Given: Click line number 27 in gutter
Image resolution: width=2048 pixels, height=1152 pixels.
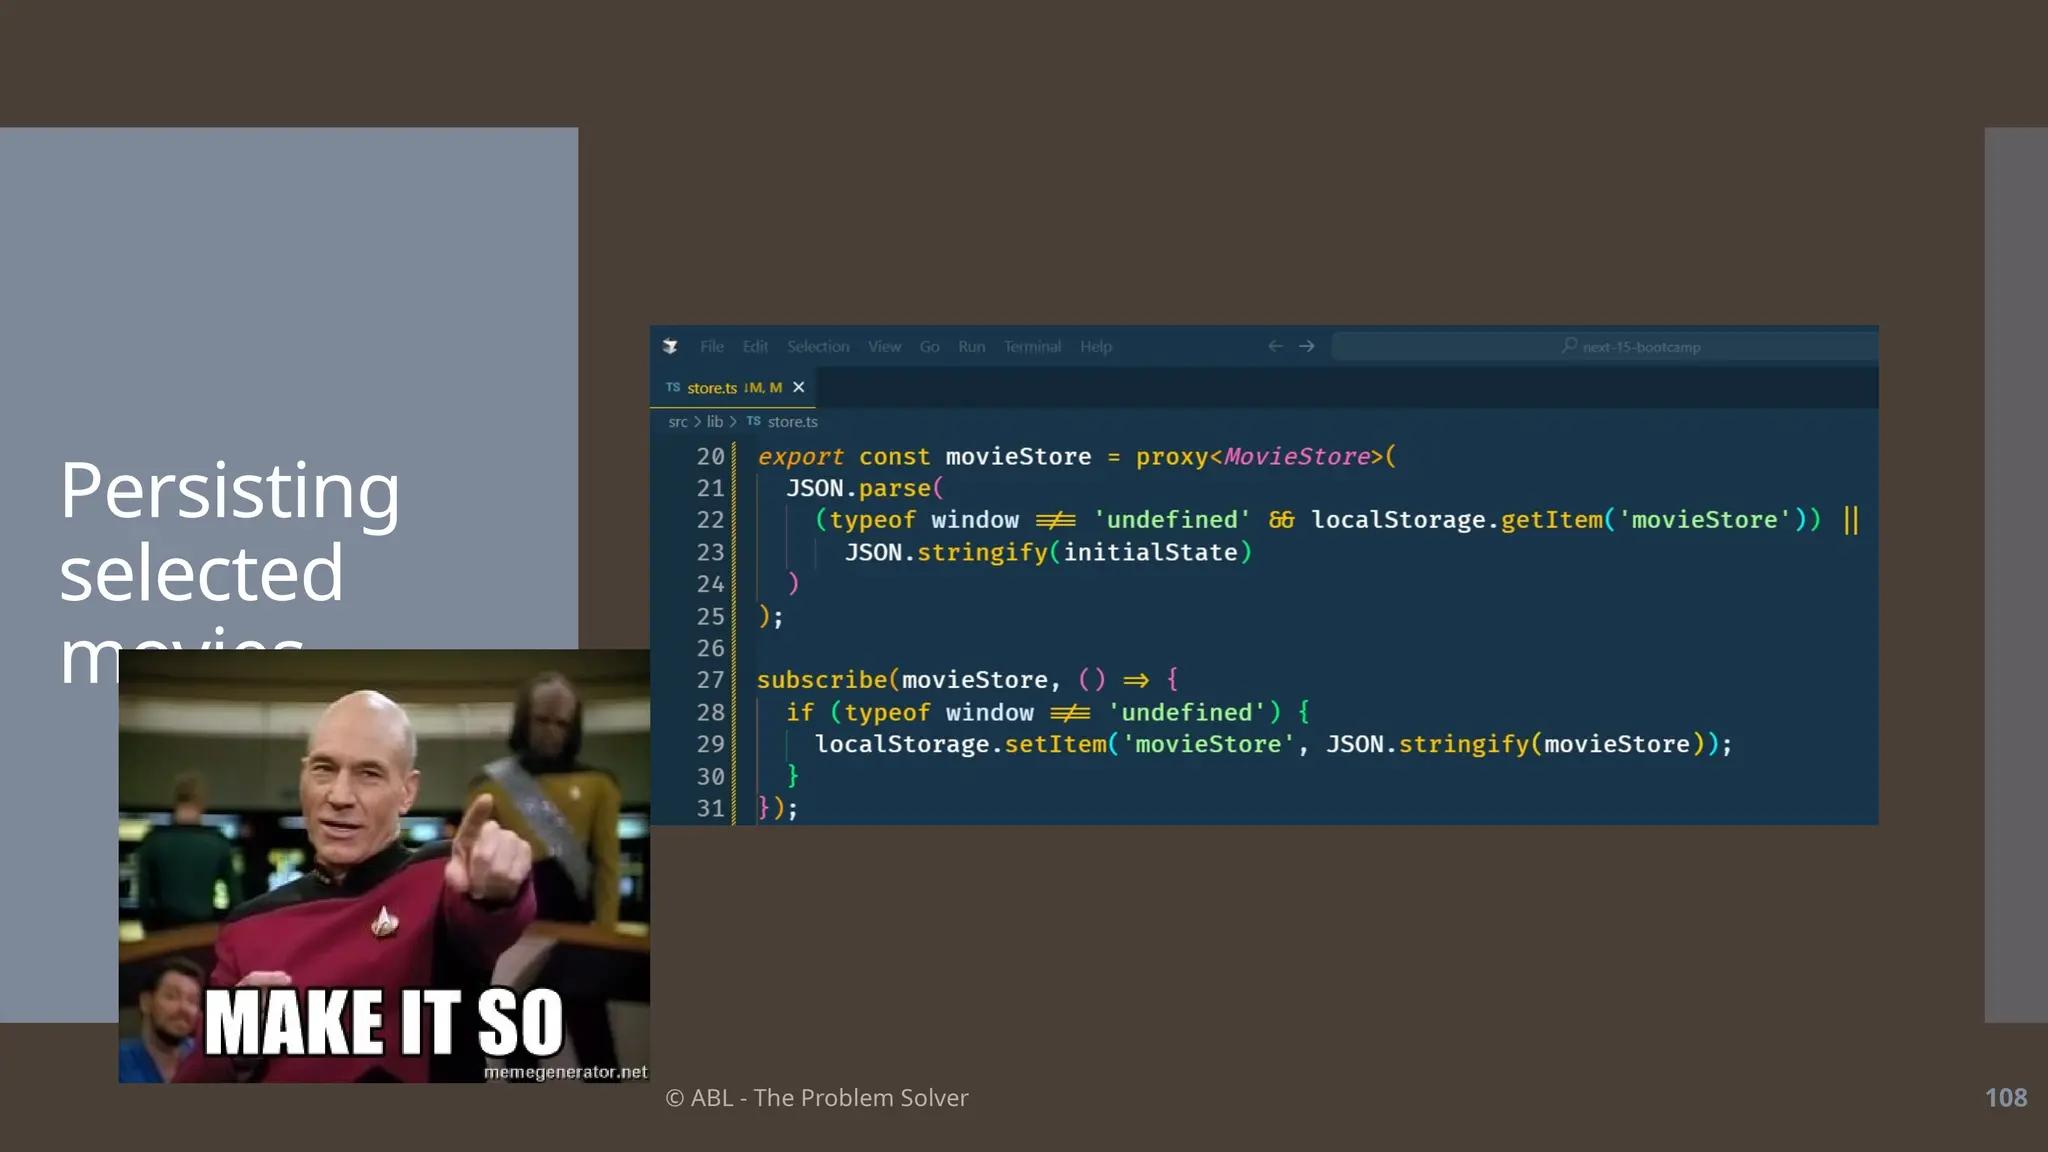Looking at the screenshot, I should tap(710, 680).
